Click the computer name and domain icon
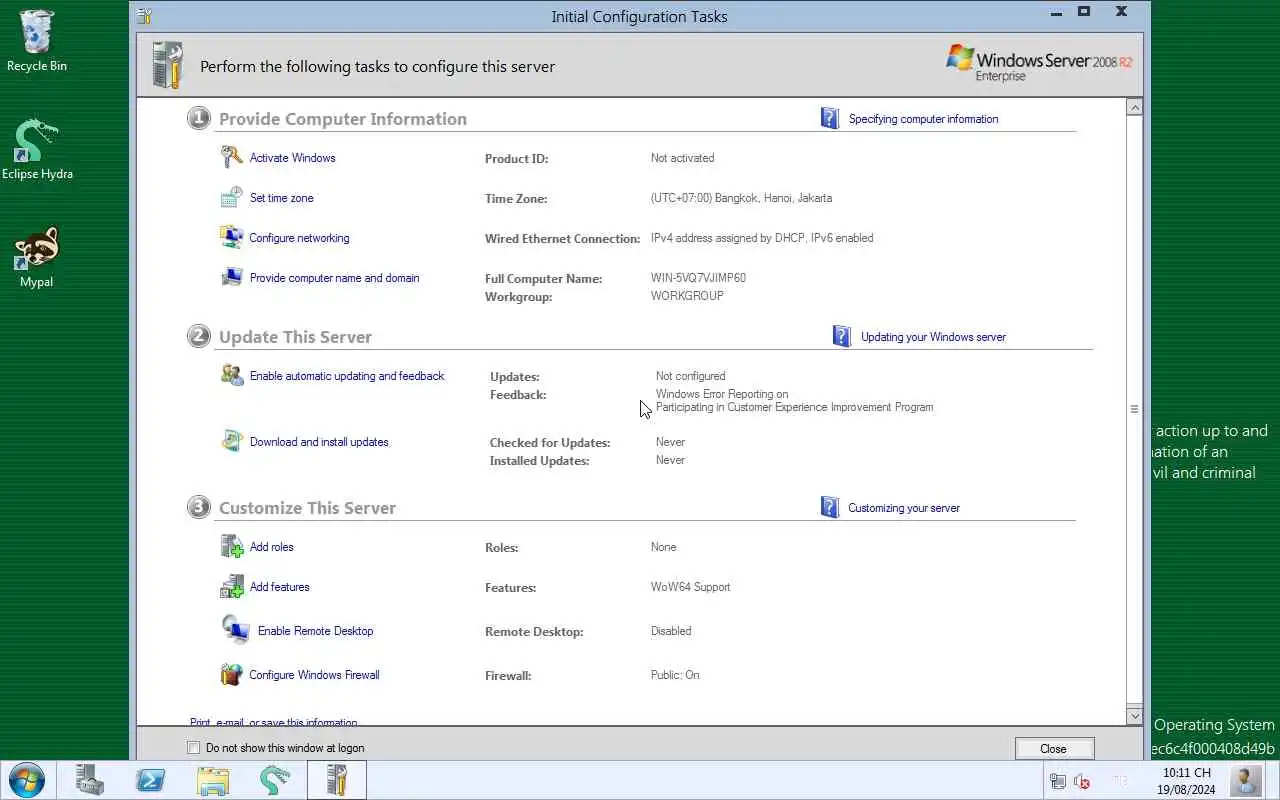This screenshot has width=1280, height=800. (232, 277)
